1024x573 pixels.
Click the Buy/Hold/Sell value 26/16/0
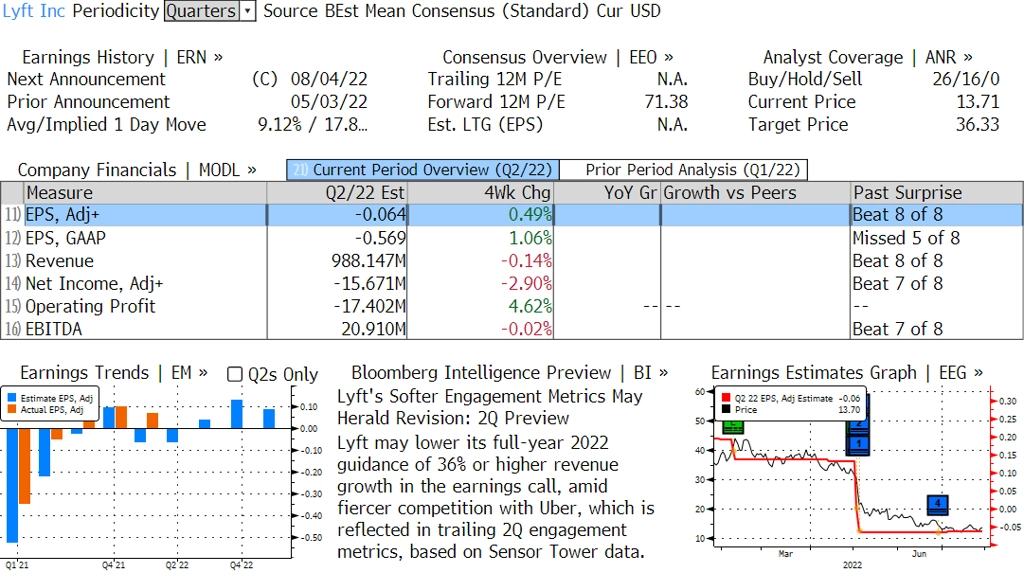[966, 79]
